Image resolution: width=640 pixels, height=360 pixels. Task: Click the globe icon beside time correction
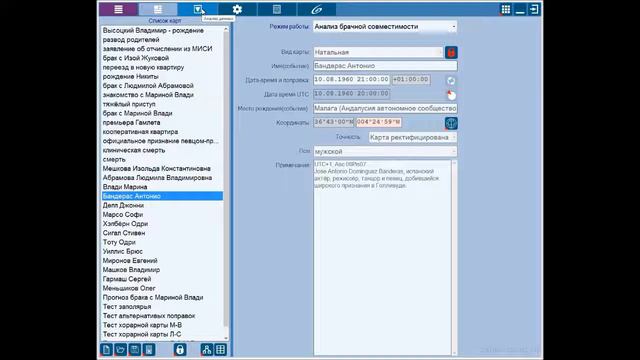pos(451,80)
